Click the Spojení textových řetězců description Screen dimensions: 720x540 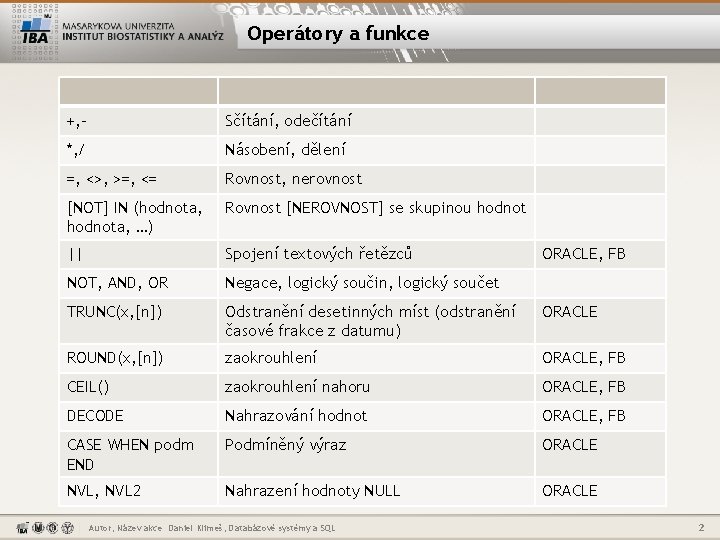tap(318, 254)
